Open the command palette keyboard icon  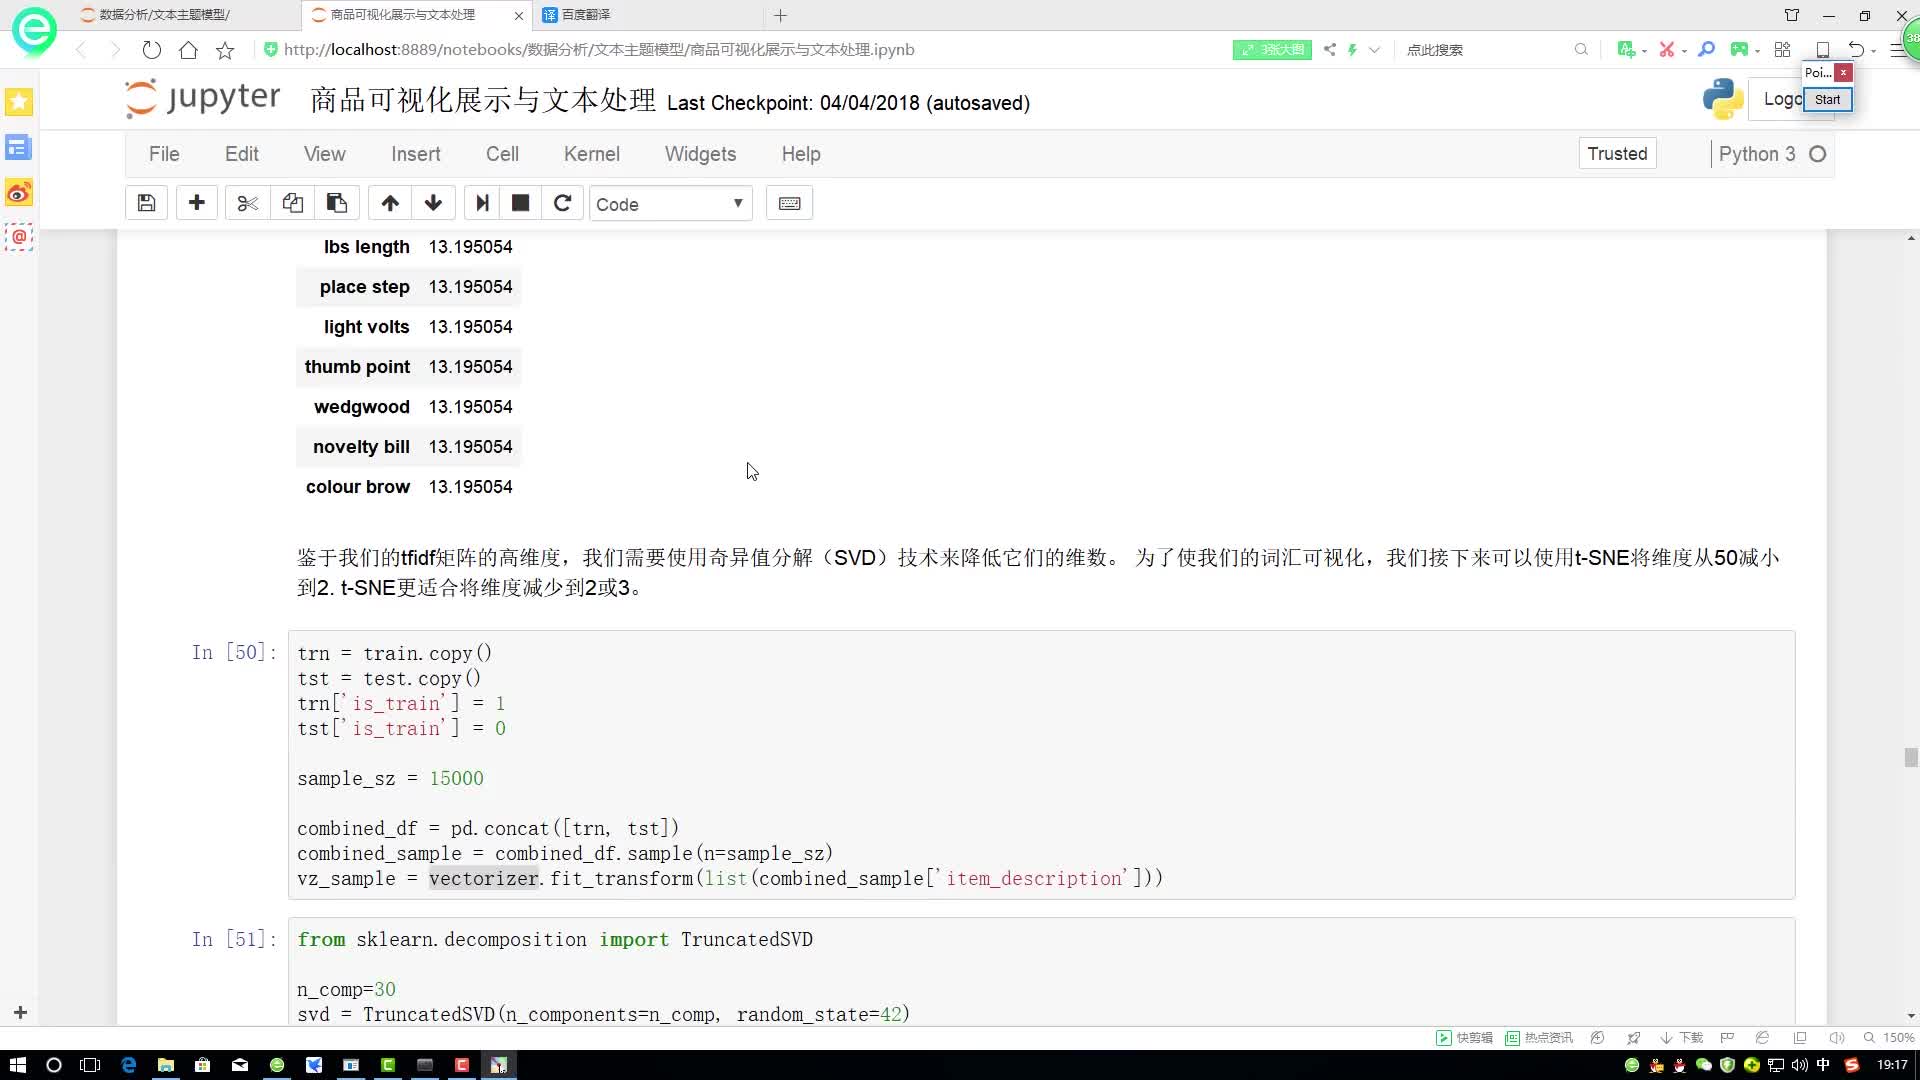click(x=789, y=203)
